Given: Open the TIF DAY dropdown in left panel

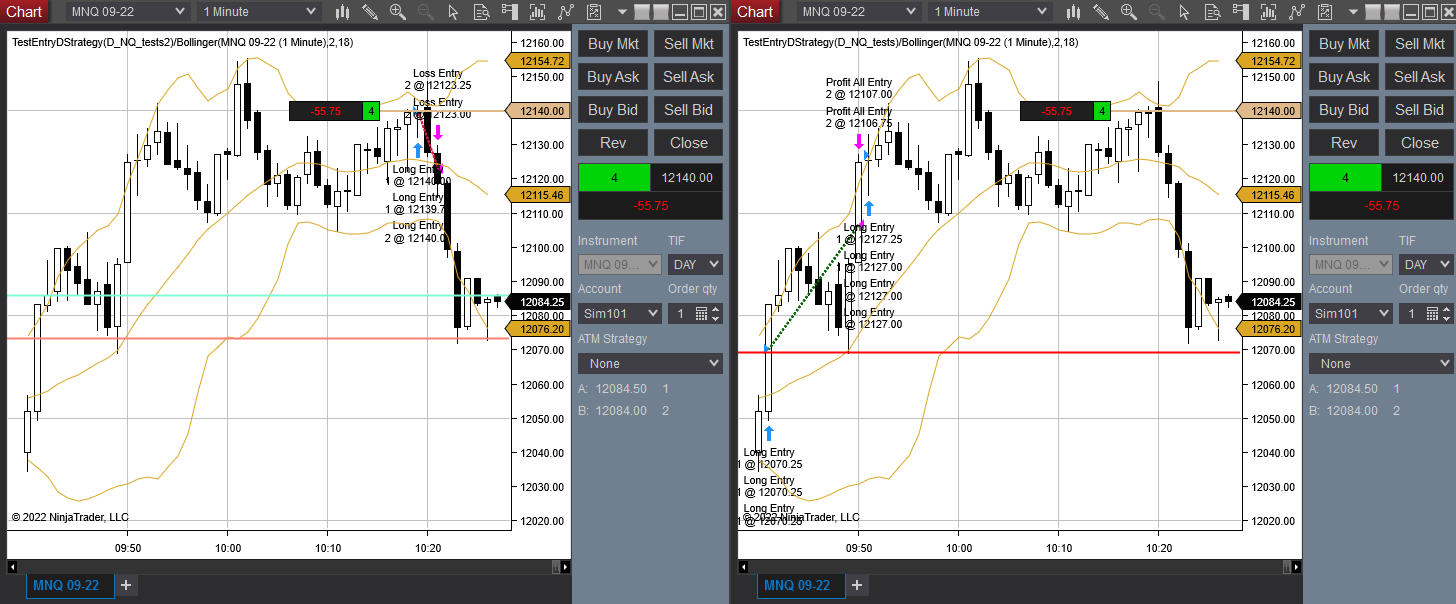Looking at the screenshot, I should click(695, 265).
